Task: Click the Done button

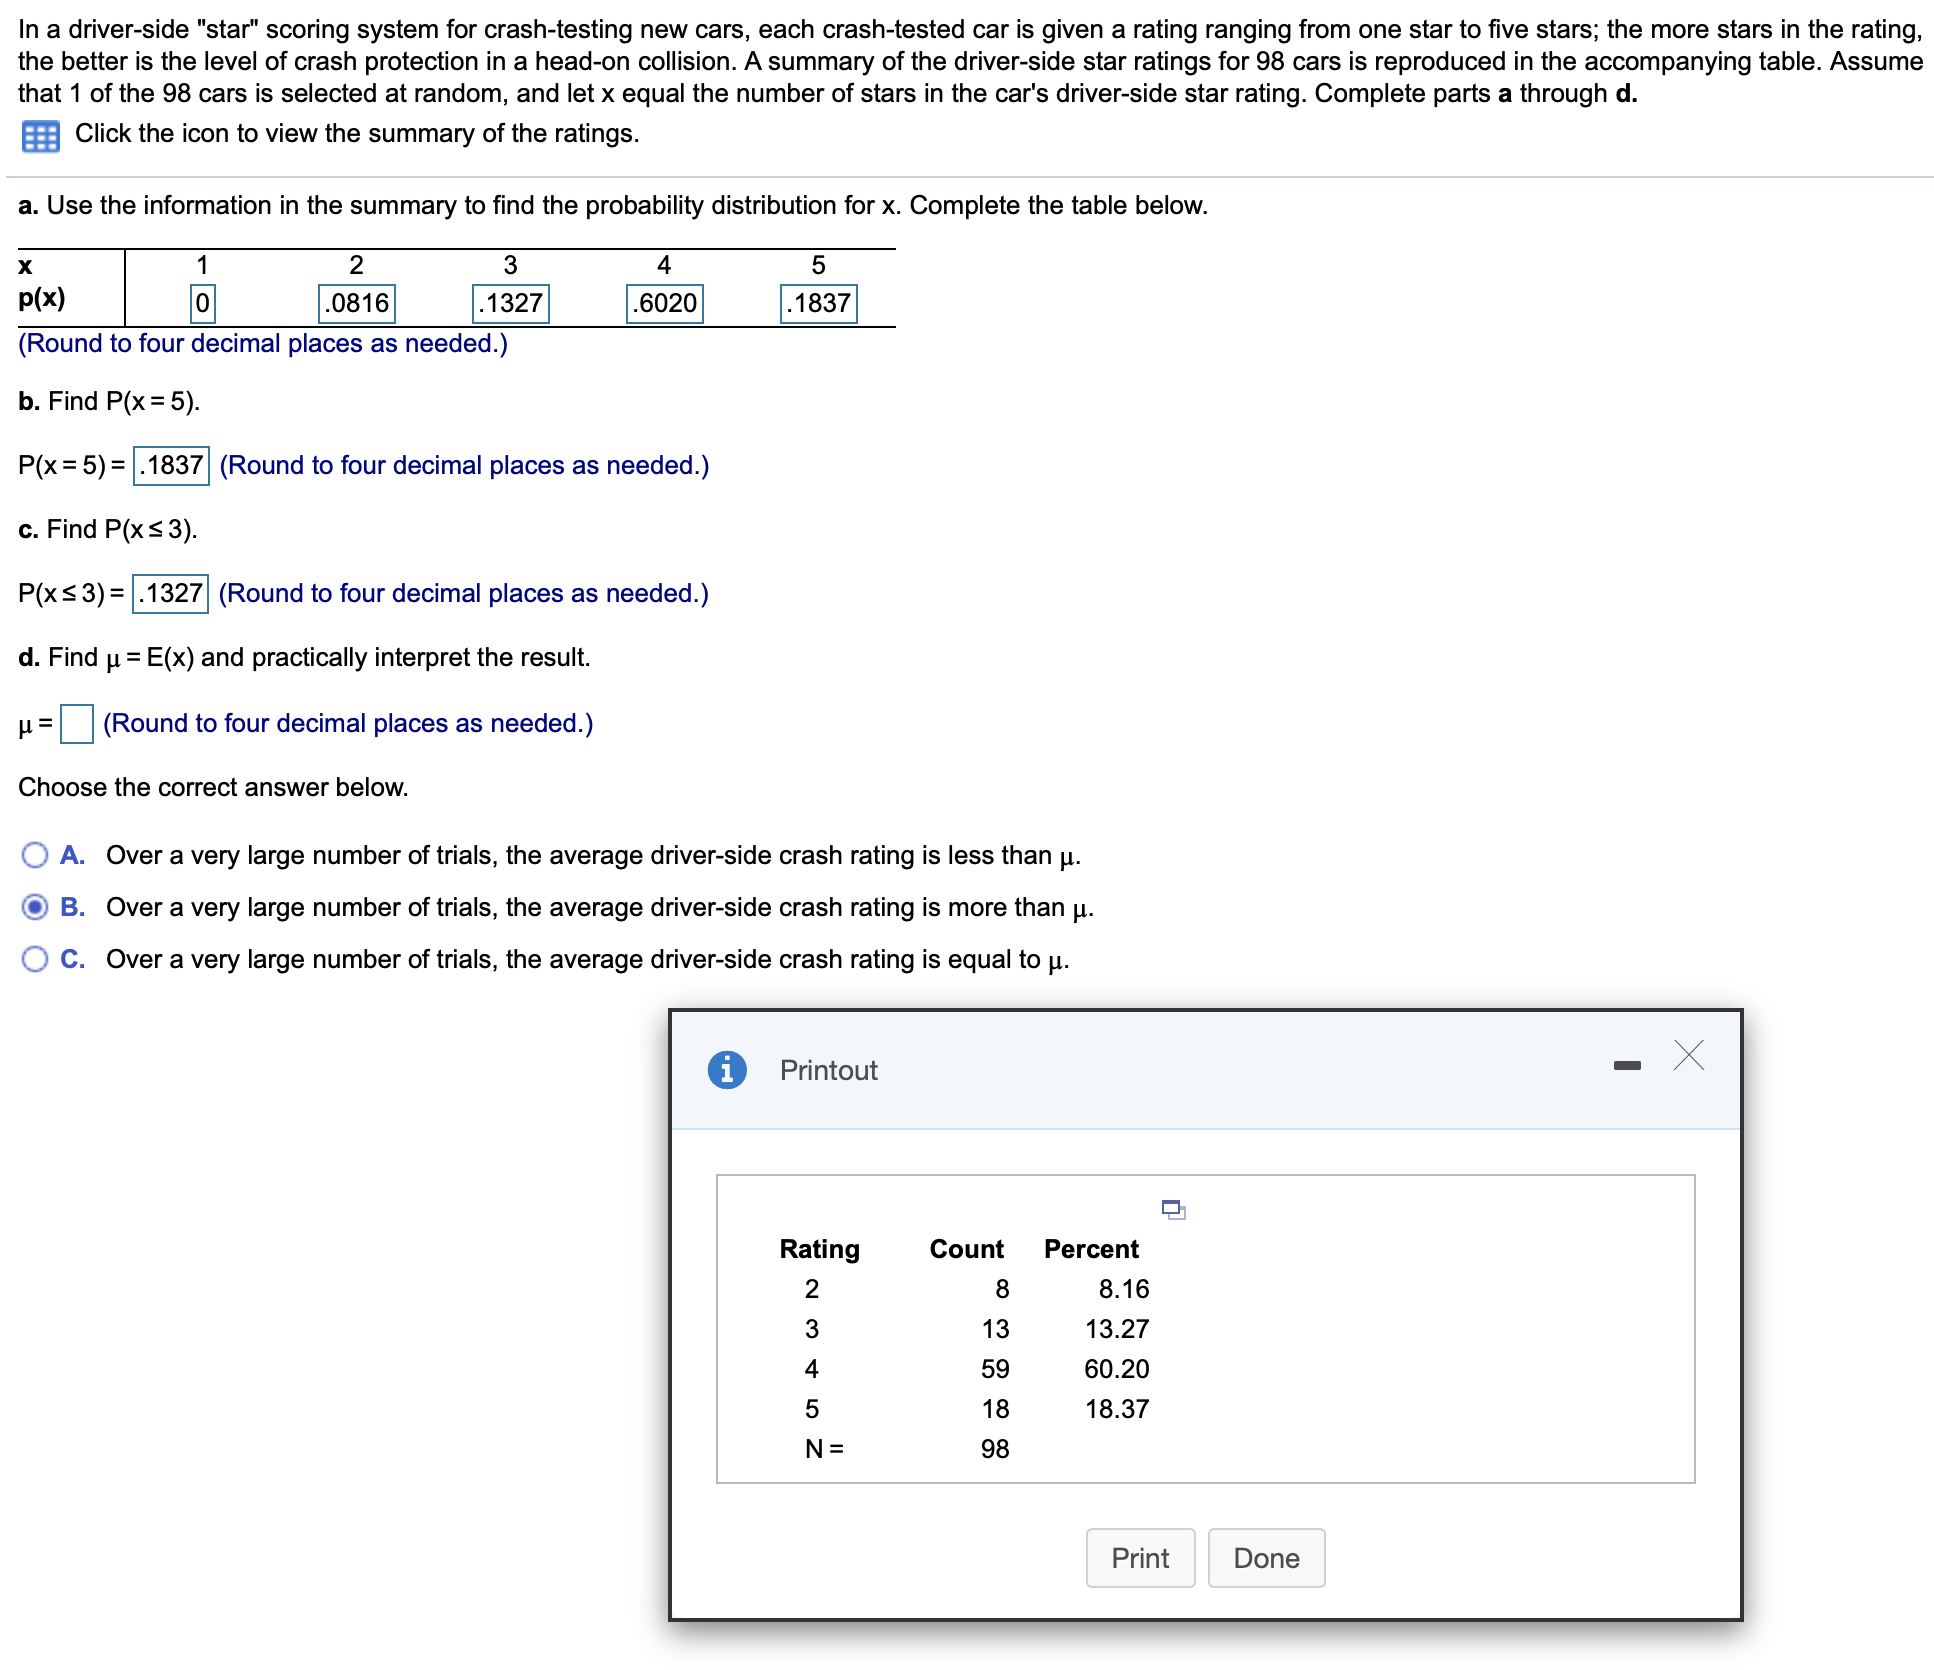Action: (x=1266, y=1557)
